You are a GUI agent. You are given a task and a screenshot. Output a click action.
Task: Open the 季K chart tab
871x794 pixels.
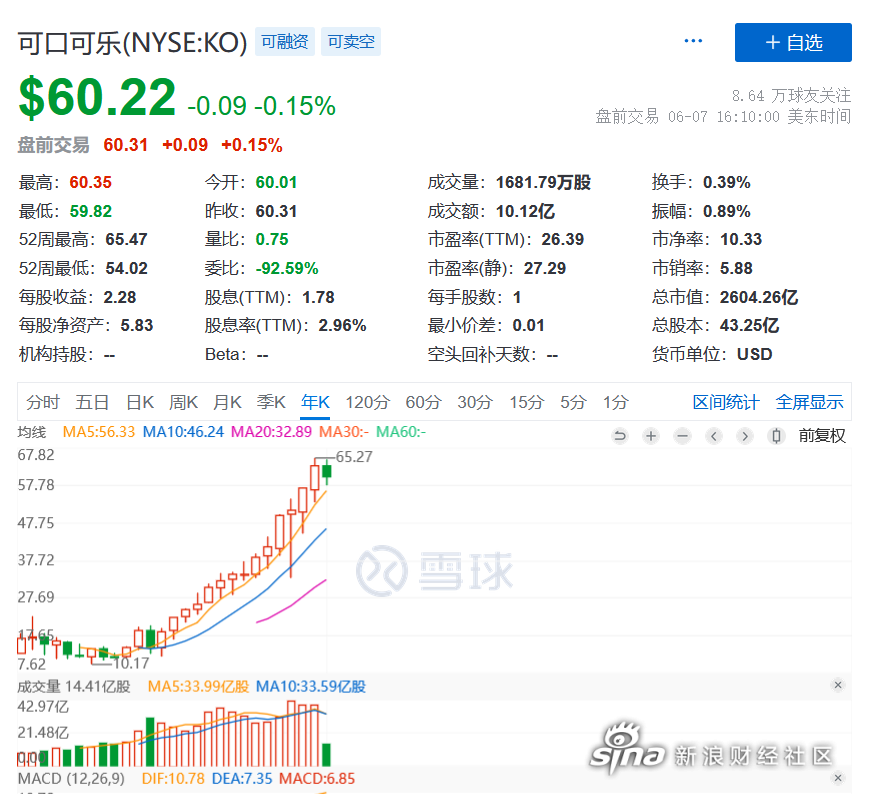(x=271, y=402)
